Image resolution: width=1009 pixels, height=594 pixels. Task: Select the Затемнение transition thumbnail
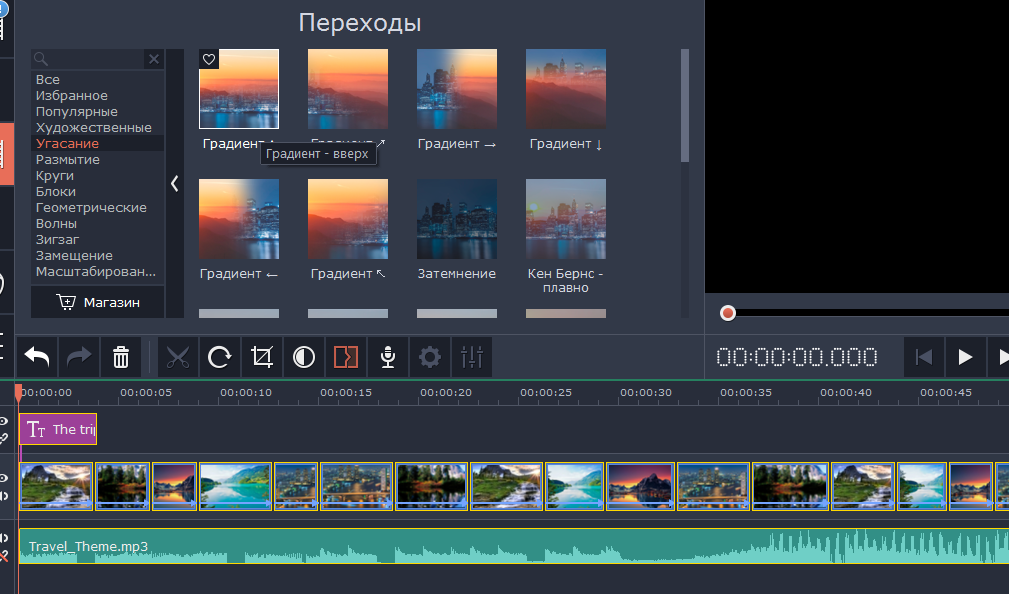457,219
